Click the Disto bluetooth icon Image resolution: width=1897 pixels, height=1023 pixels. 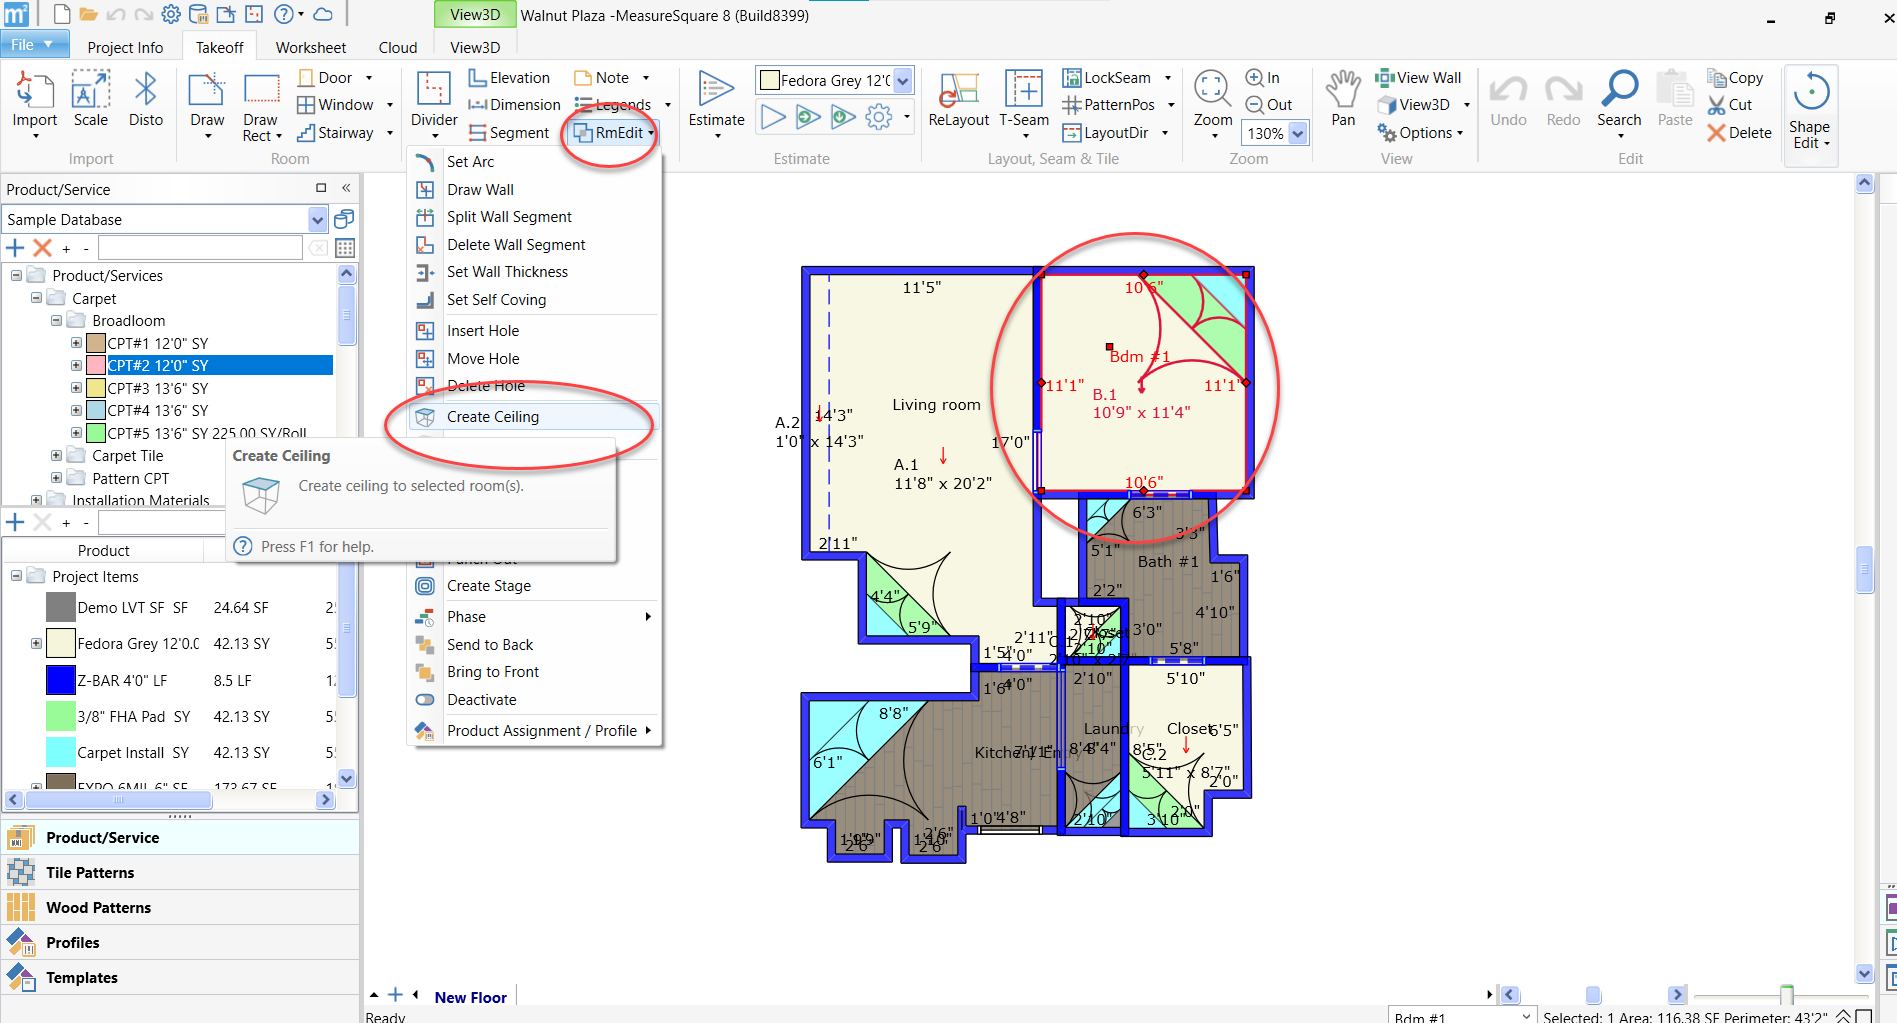(x=146, y=90)
